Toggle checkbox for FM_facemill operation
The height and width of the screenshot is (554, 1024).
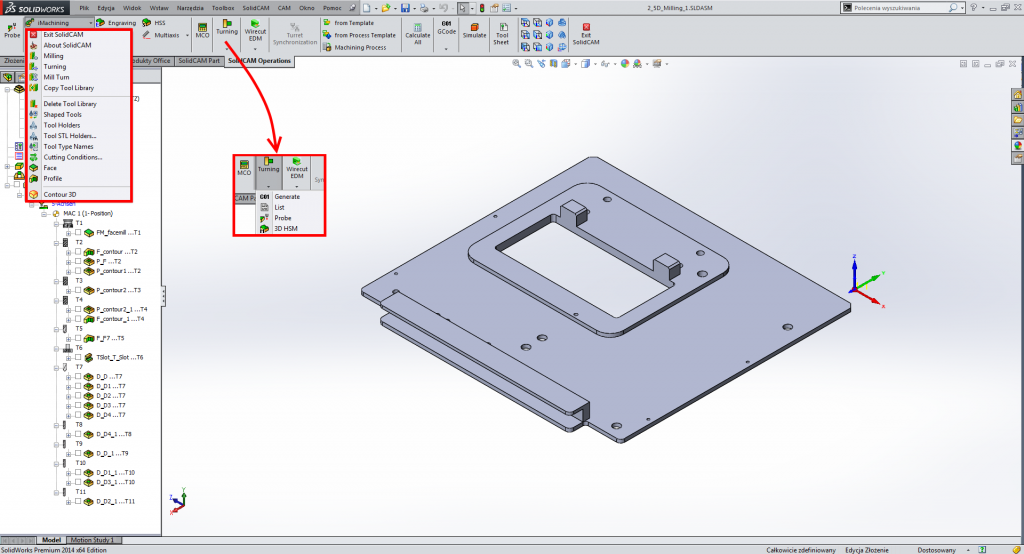click(78, 232)
